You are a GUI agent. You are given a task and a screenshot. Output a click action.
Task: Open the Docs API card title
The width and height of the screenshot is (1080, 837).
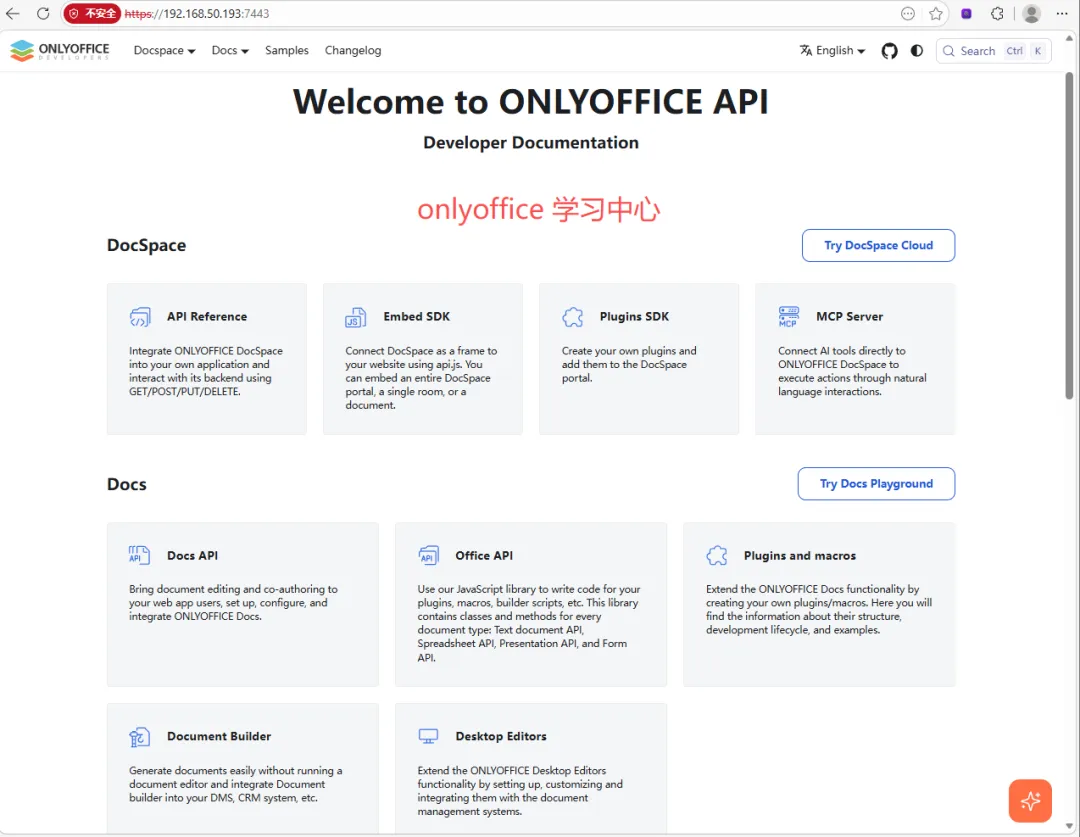[192, 555]
